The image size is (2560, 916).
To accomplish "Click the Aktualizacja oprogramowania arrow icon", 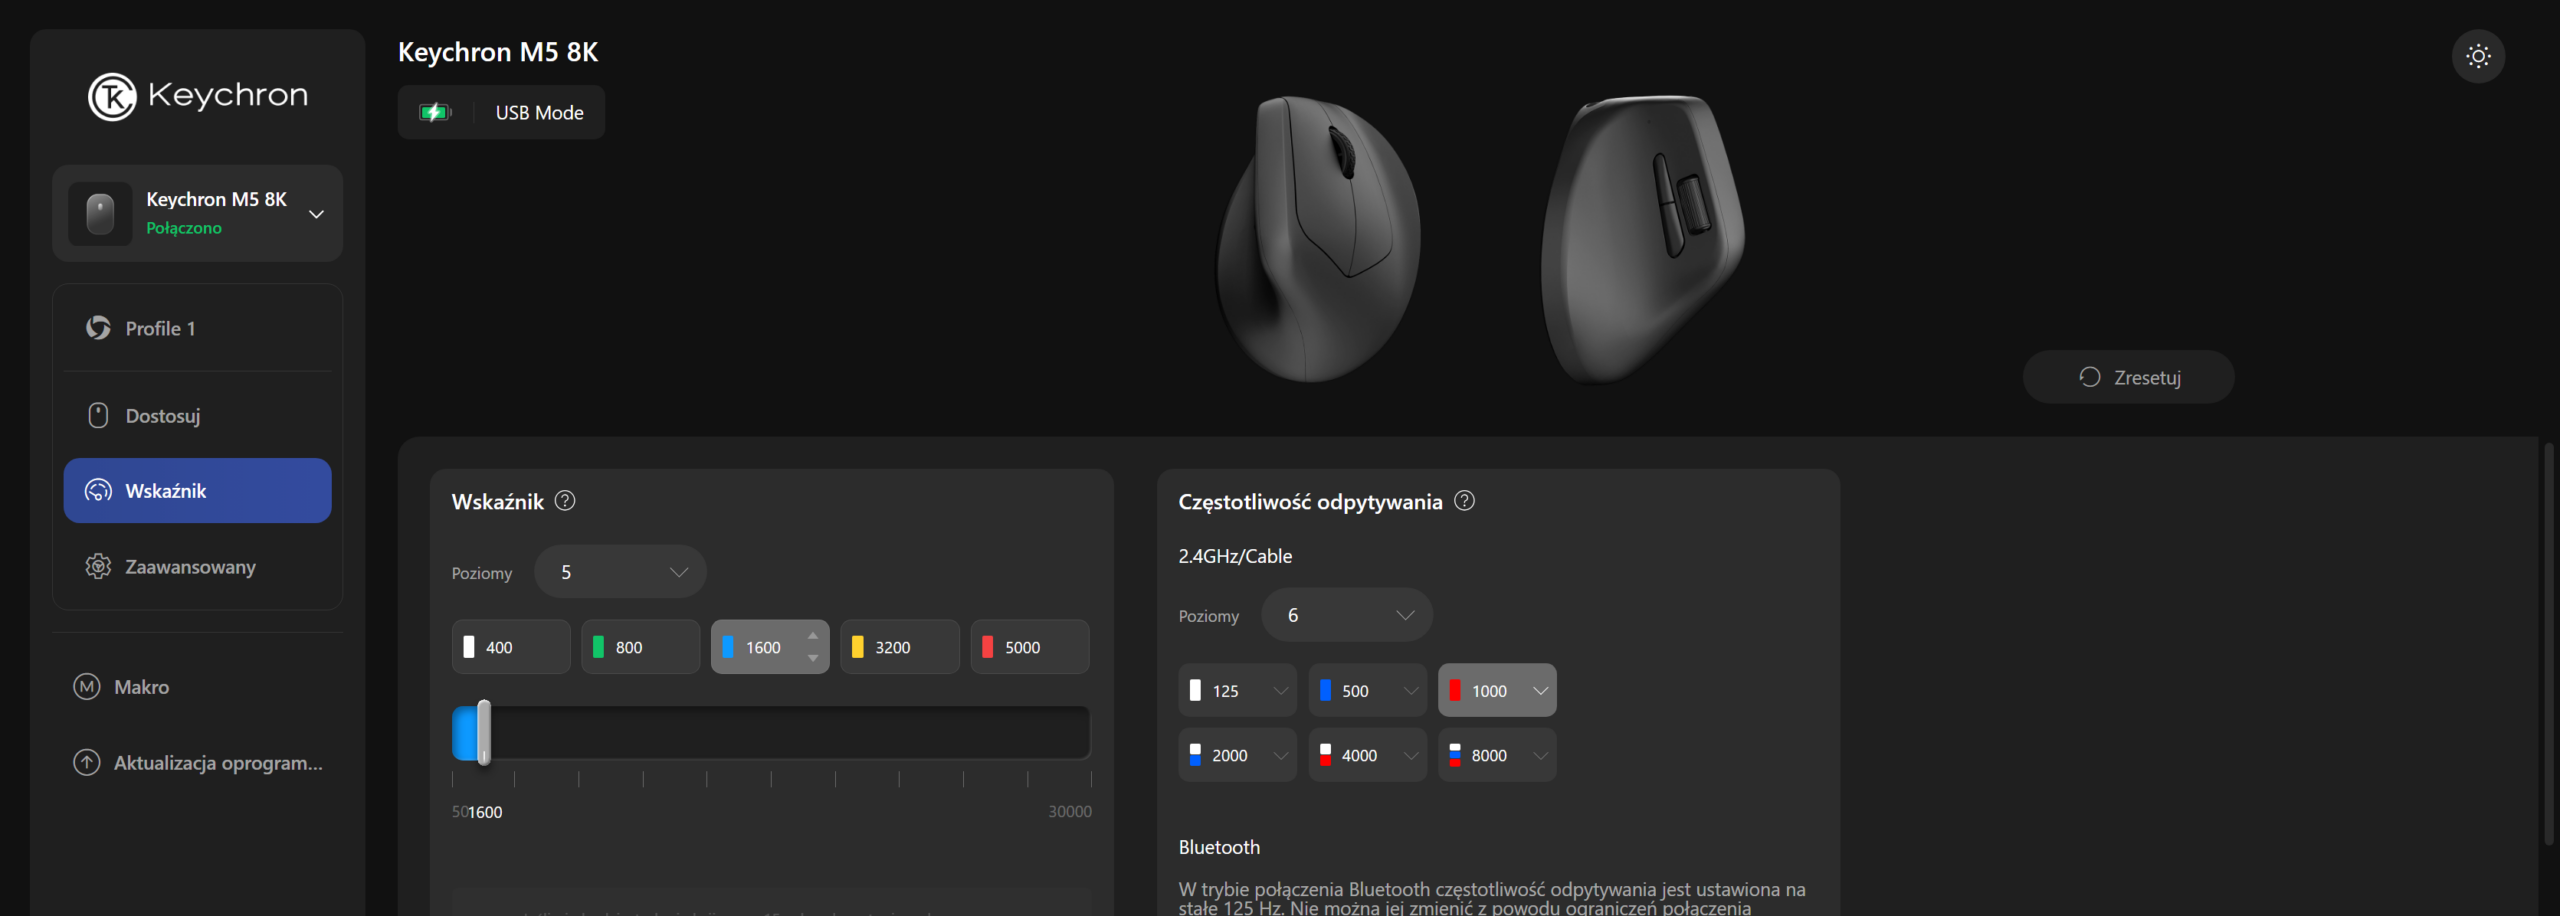I will (87, 763).
